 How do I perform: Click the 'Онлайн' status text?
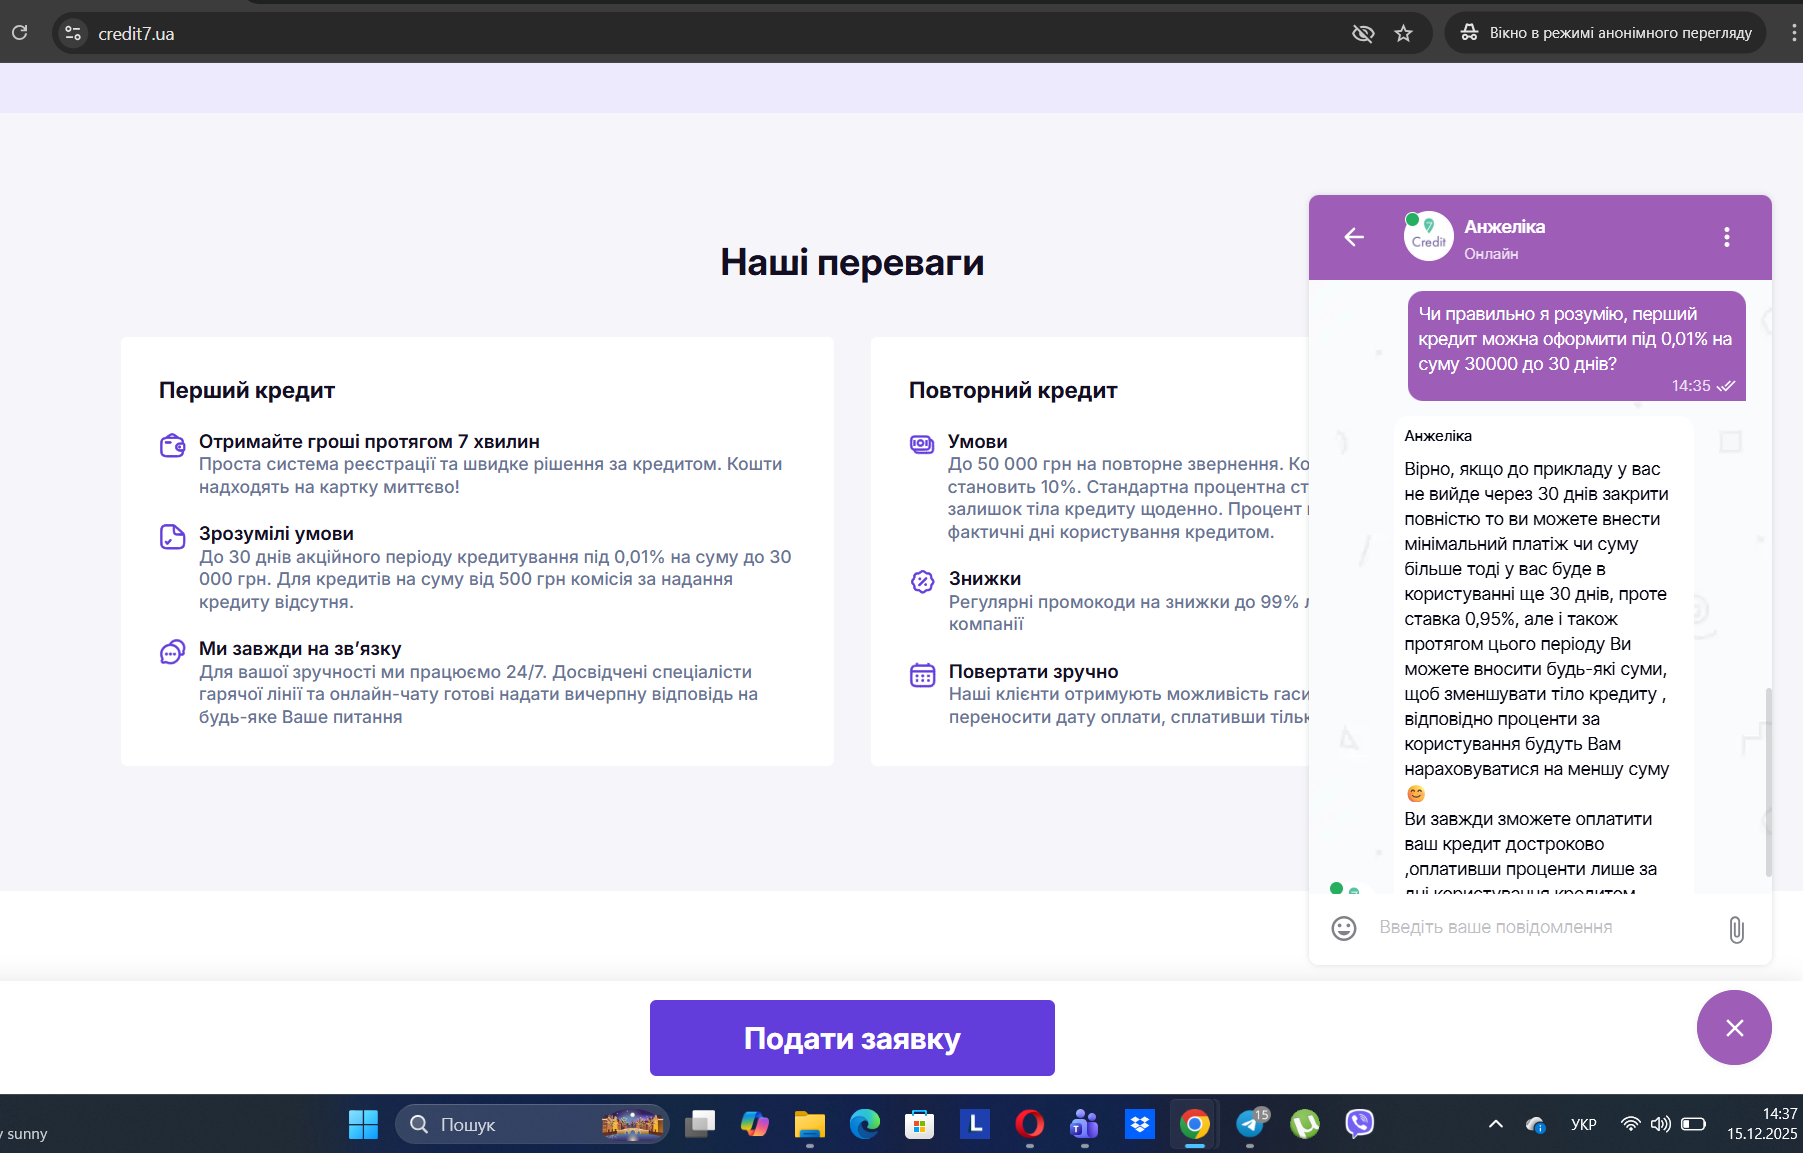[1491, 254]
